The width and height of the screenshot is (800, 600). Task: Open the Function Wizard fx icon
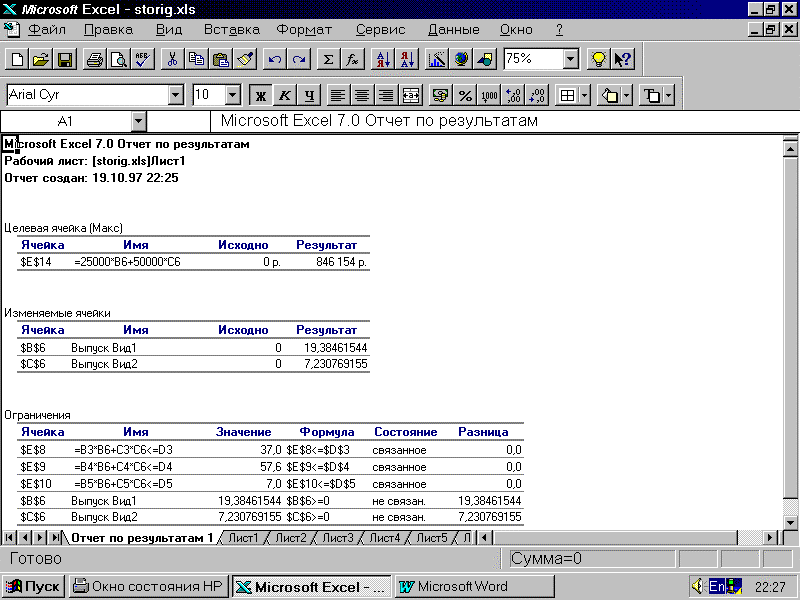353,60
